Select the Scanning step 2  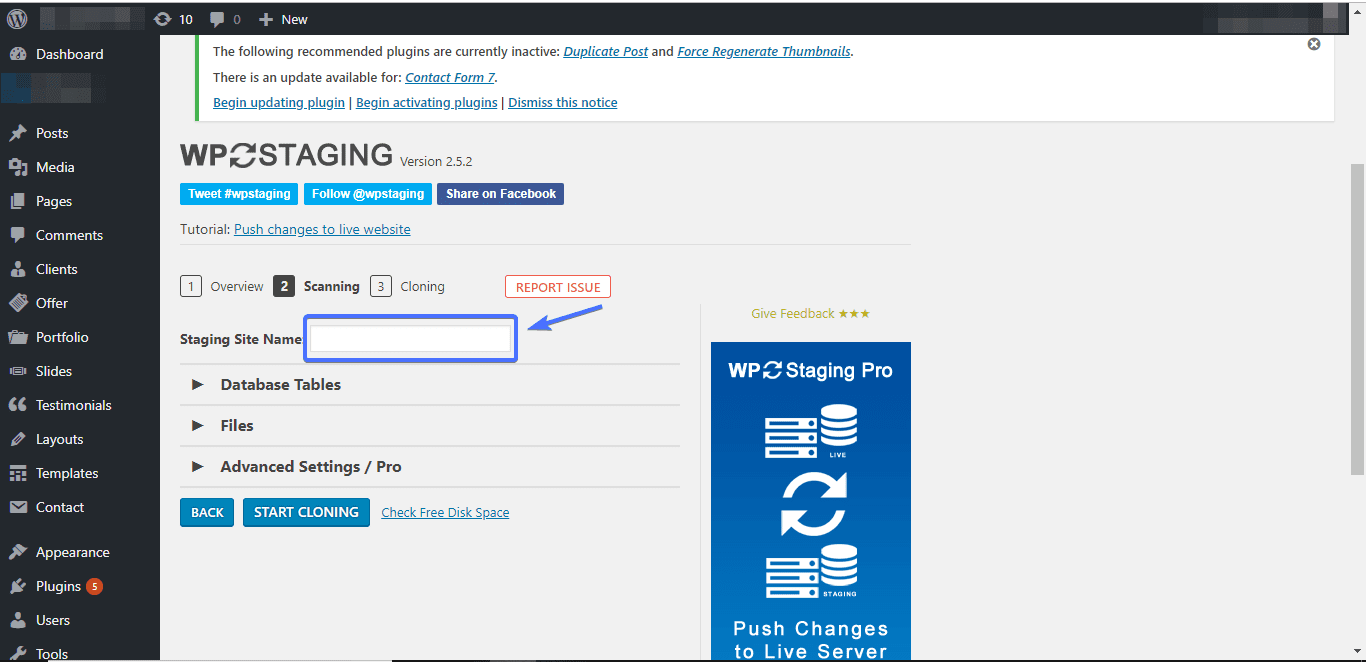point(316,286)
